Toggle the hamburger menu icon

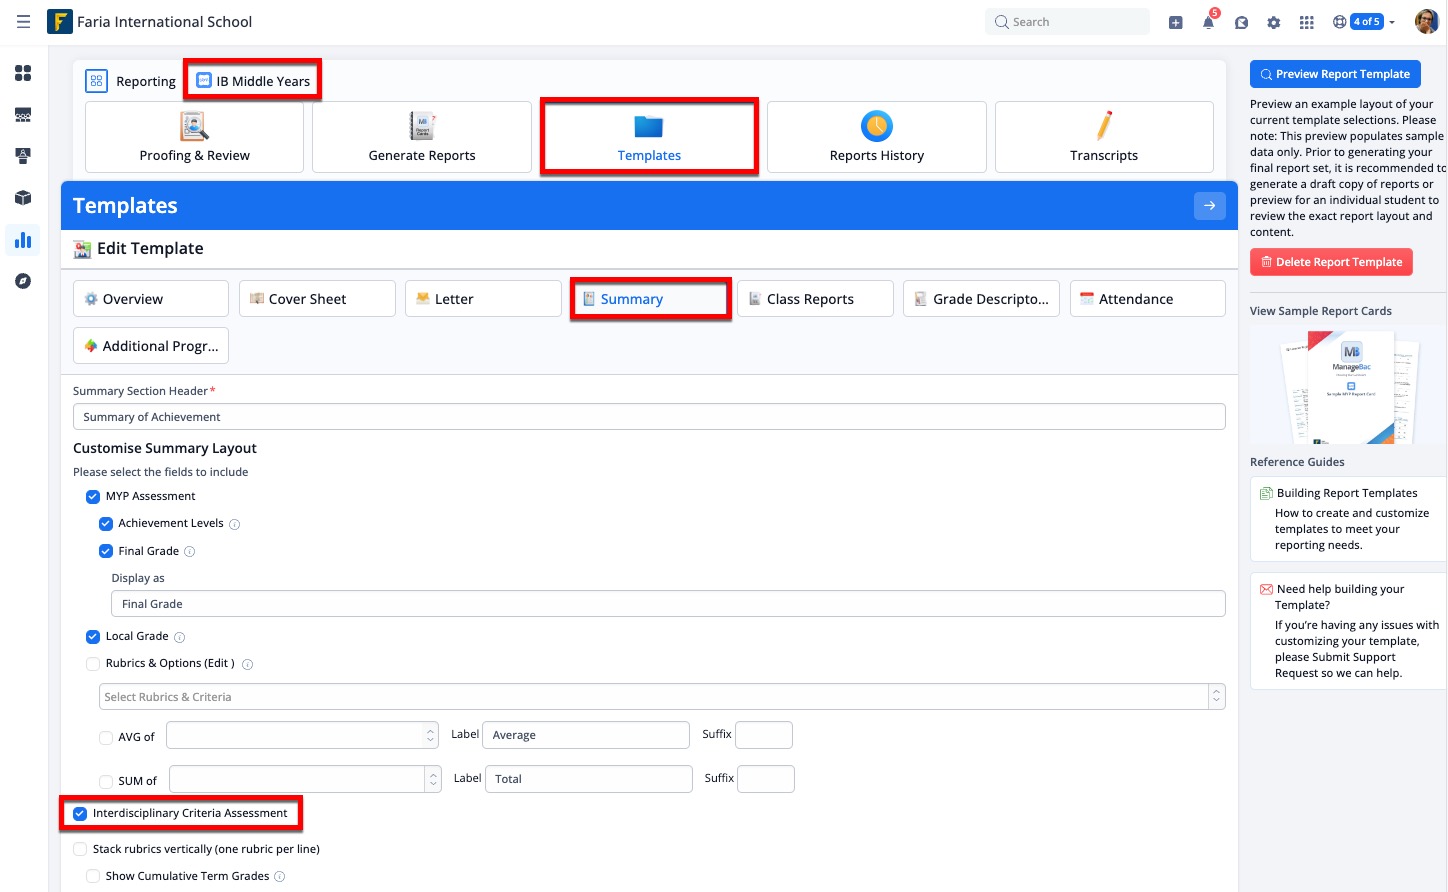click(23, 22)
